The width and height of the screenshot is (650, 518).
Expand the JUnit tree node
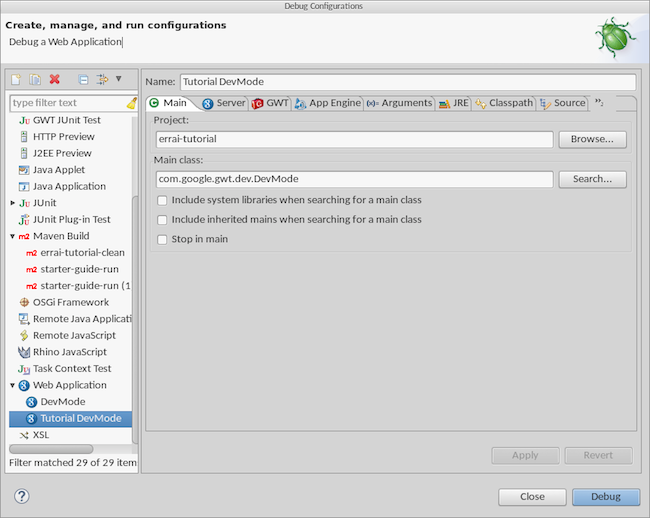pyautogui.click(x=12, y=203)
